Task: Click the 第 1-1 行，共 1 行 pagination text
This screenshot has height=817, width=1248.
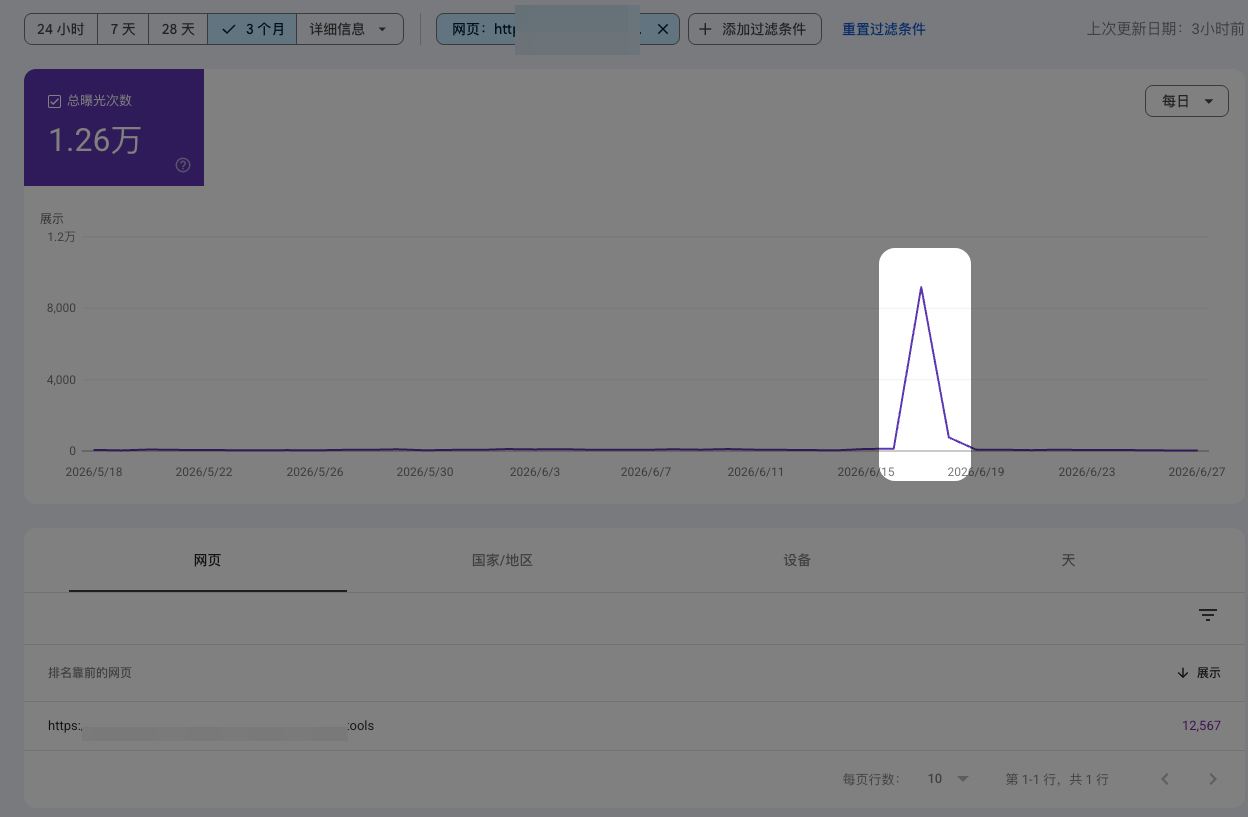Action: (x=1057, y=779)
